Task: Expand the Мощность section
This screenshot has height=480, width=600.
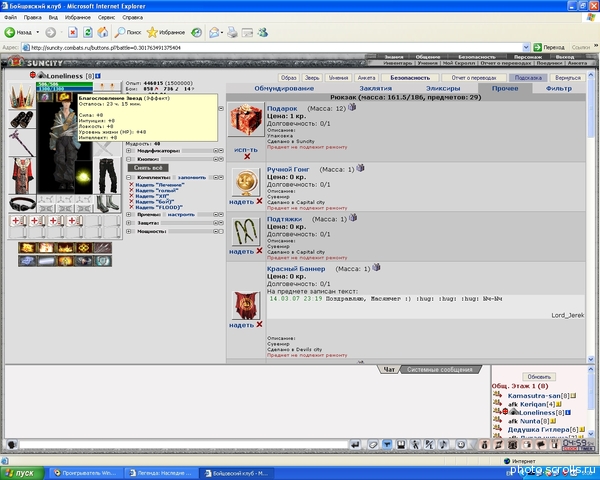Action: (129, 231)
